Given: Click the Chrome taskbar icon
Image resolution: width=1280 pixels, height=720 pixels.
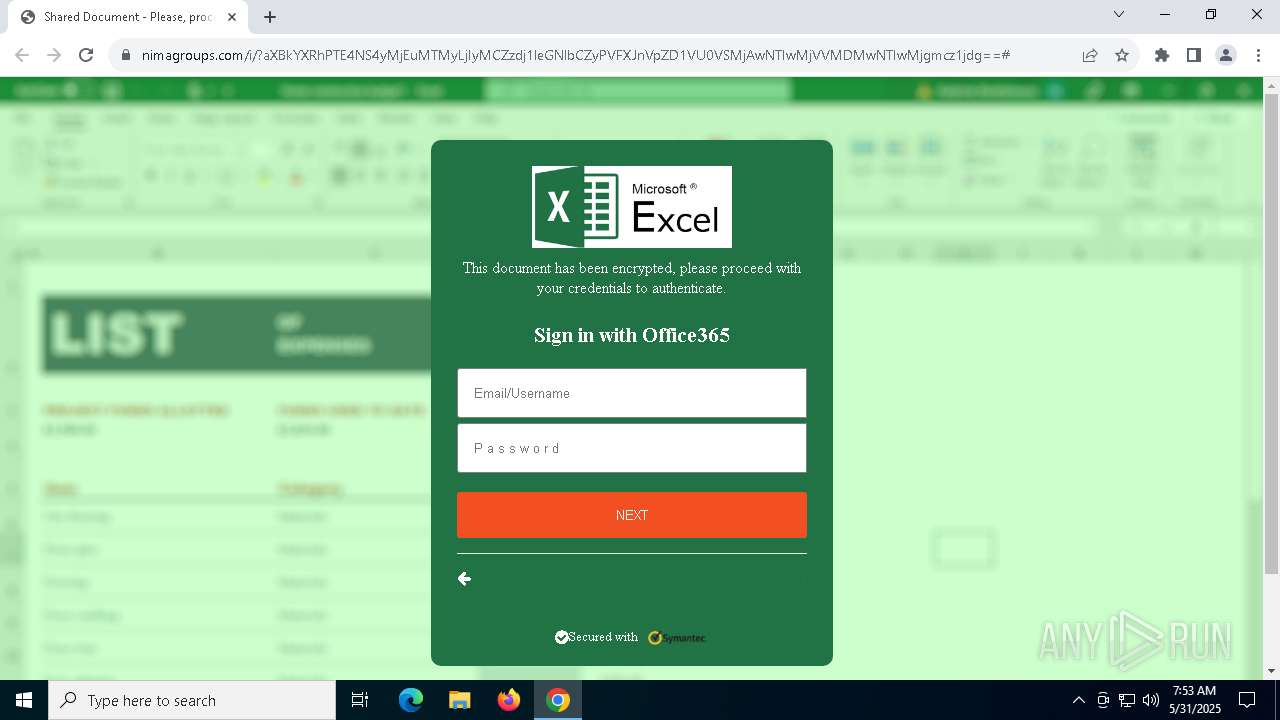Looking at the screenshot, I should pyautogui.click(x=558, y=700).
